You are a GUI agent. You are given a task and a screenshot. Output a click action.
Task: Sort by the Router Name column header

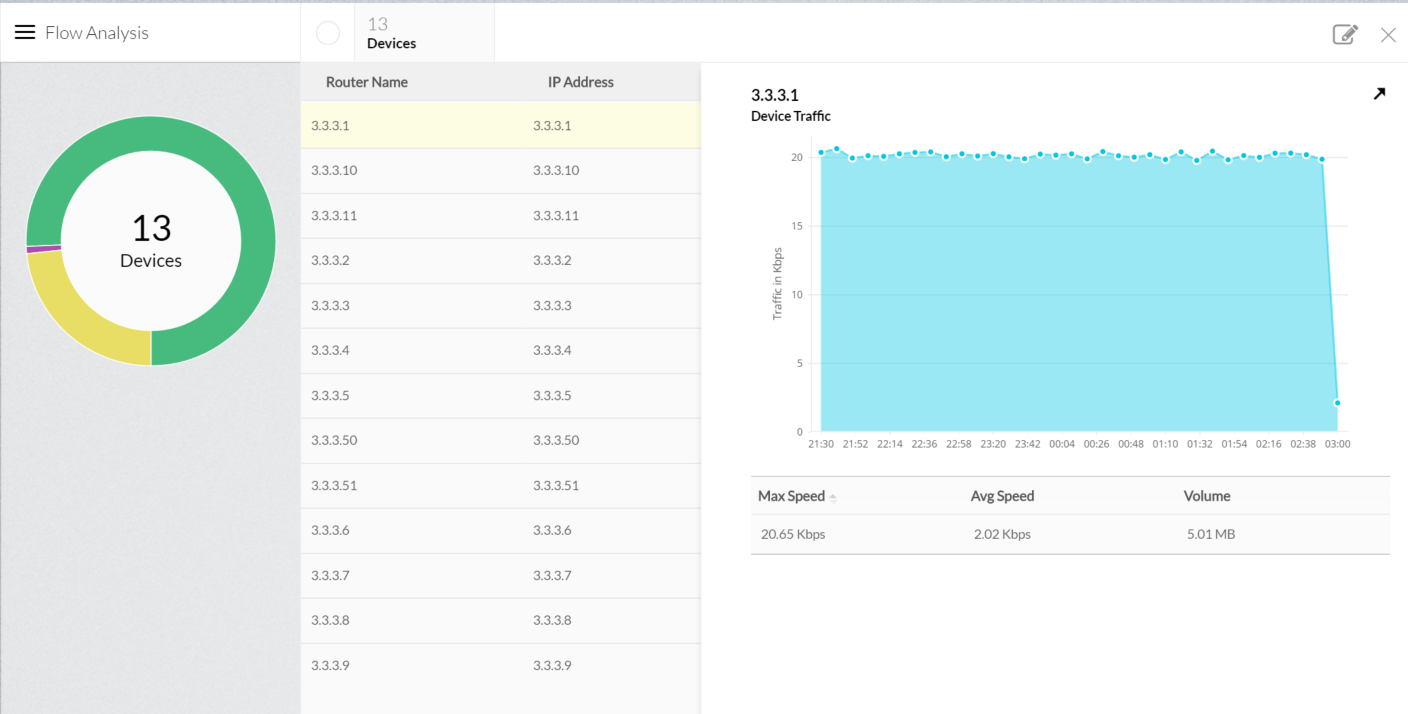tap(367, 82)
